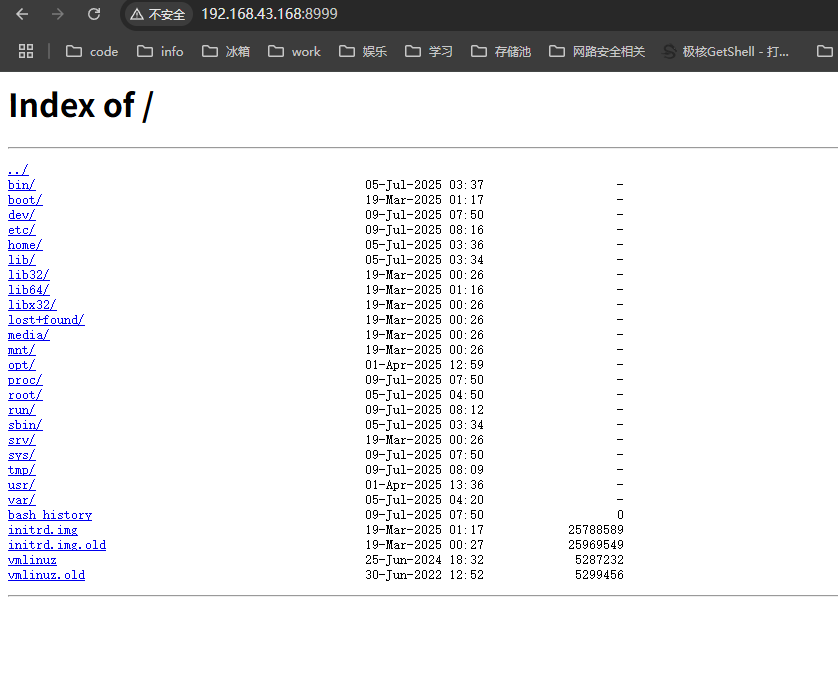Download the vmlinuz.old file
Viewport: 838px width, 675px height.
pyautogui.click(x=46, y=575)
